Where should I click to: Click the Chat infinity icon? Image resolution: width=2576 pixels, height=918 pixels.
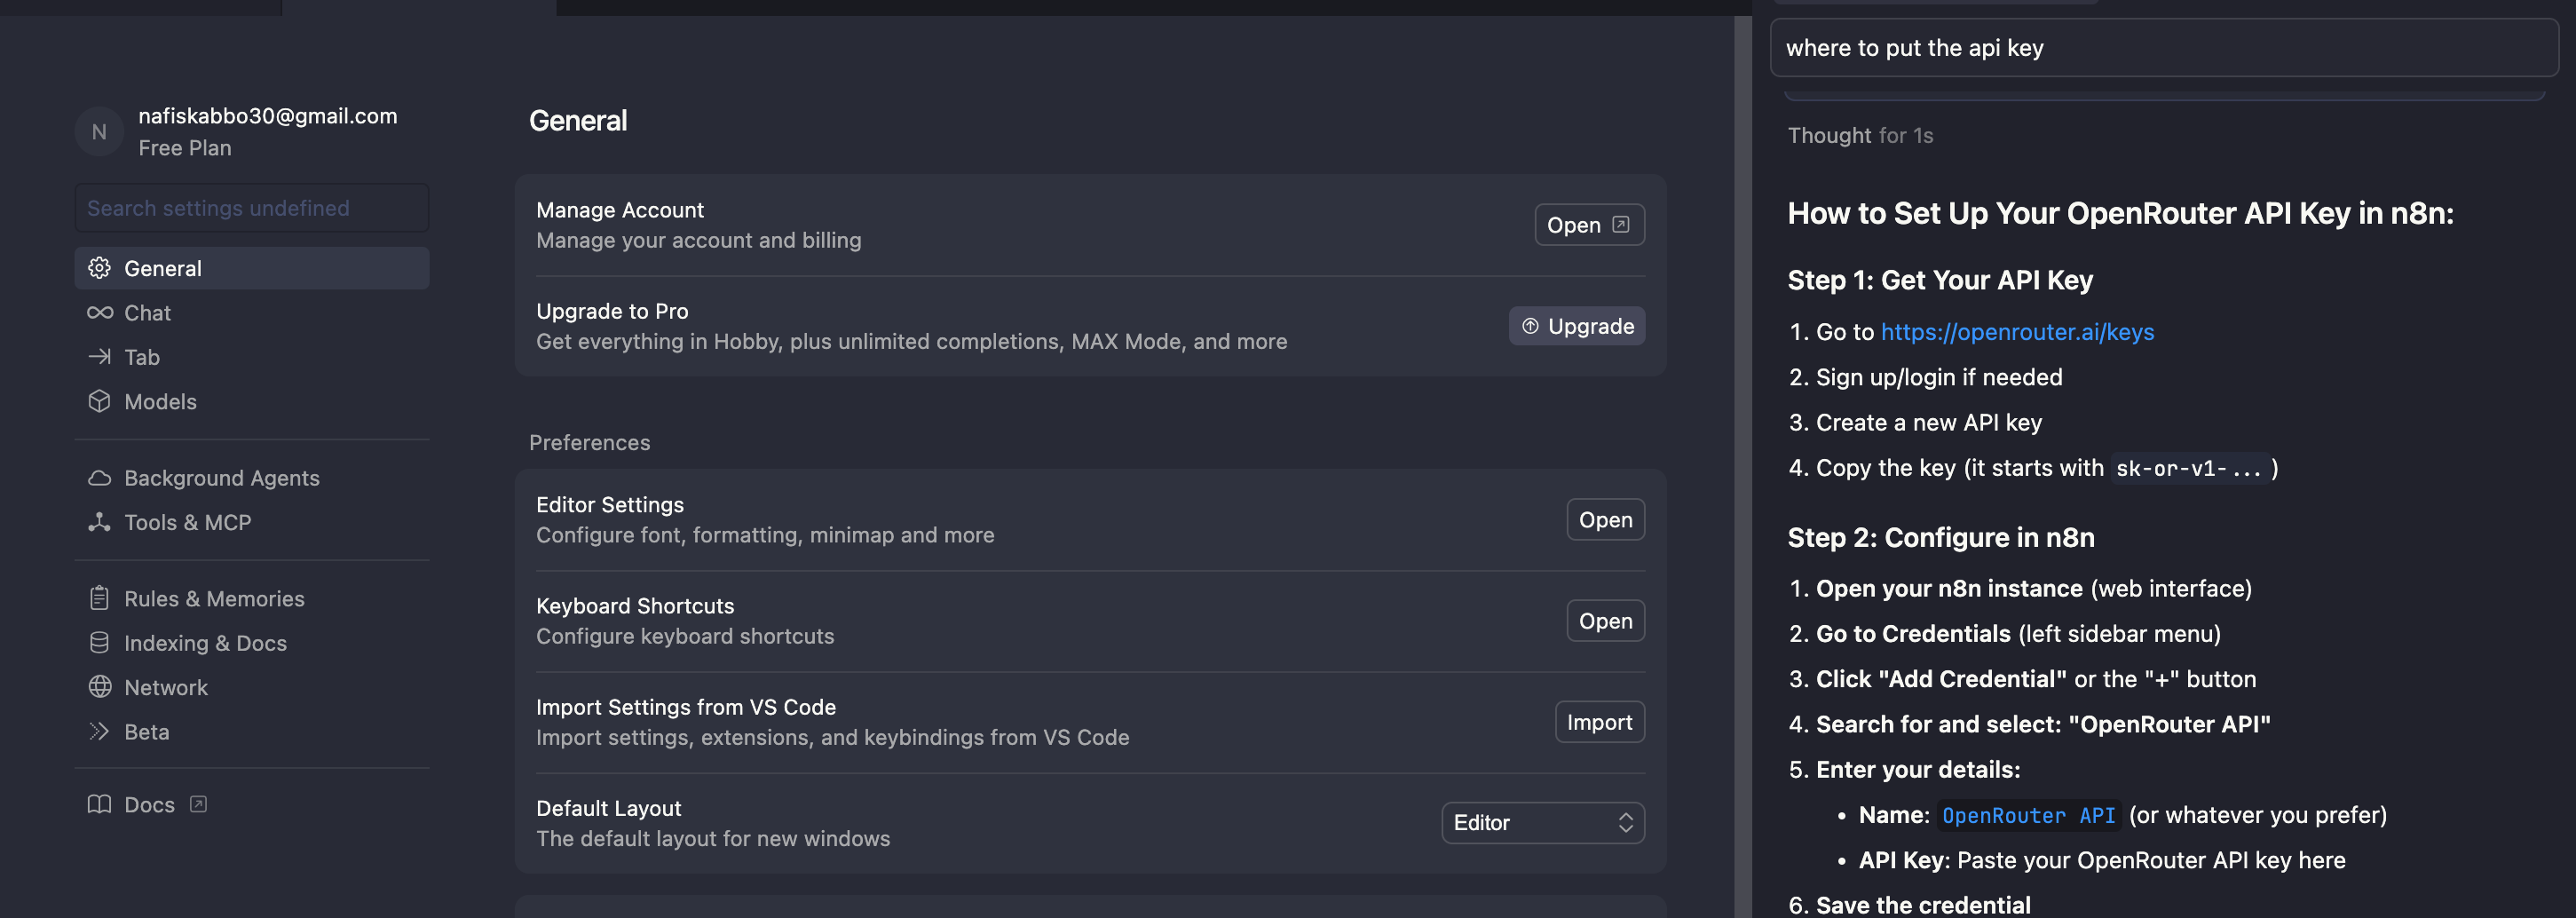99,313
